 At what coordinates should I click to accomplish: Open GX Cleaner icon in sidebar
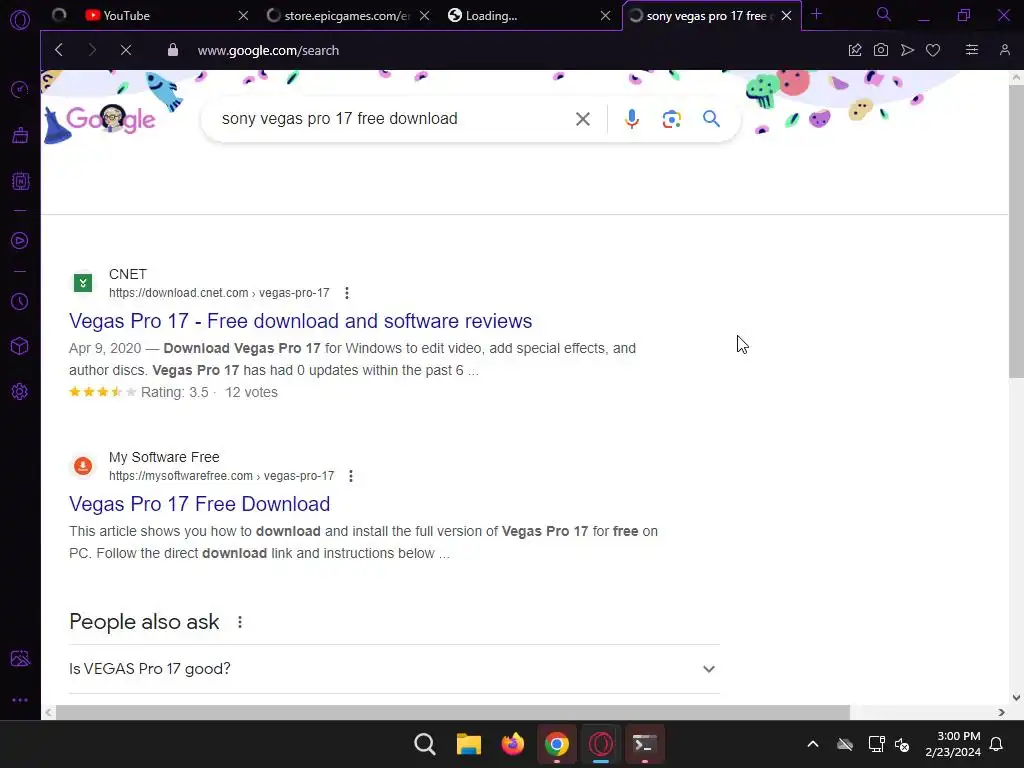pos(20,135)
